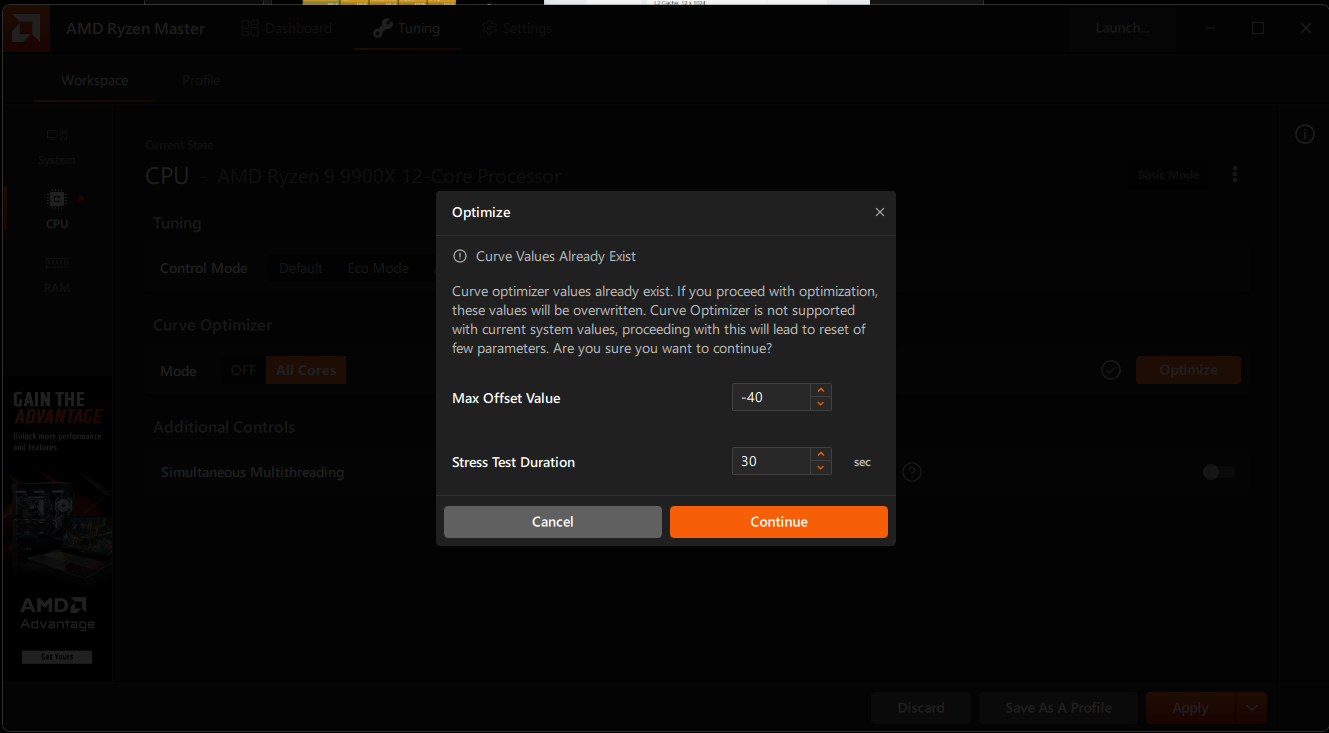Minimize the Ryzen Master window
1329x733 pixels.
(x=1210, y=28)
